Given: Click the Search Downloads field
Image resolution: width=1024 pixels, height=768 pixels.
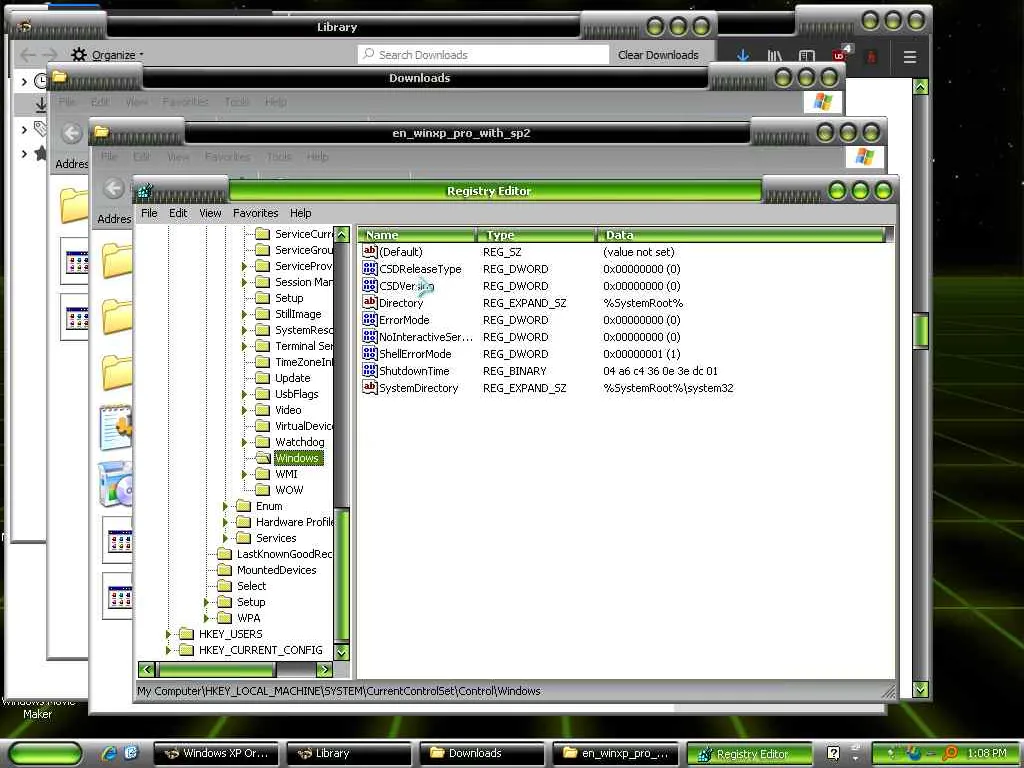Looking at the screenshot, I should [x=483, y=55].
